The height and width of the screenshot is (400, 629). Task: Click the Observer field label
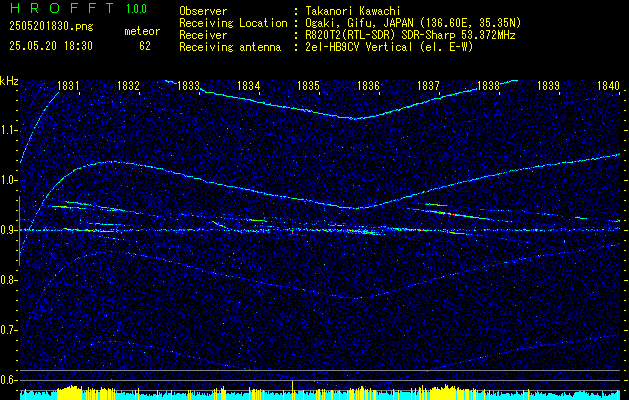pos(203,11)
